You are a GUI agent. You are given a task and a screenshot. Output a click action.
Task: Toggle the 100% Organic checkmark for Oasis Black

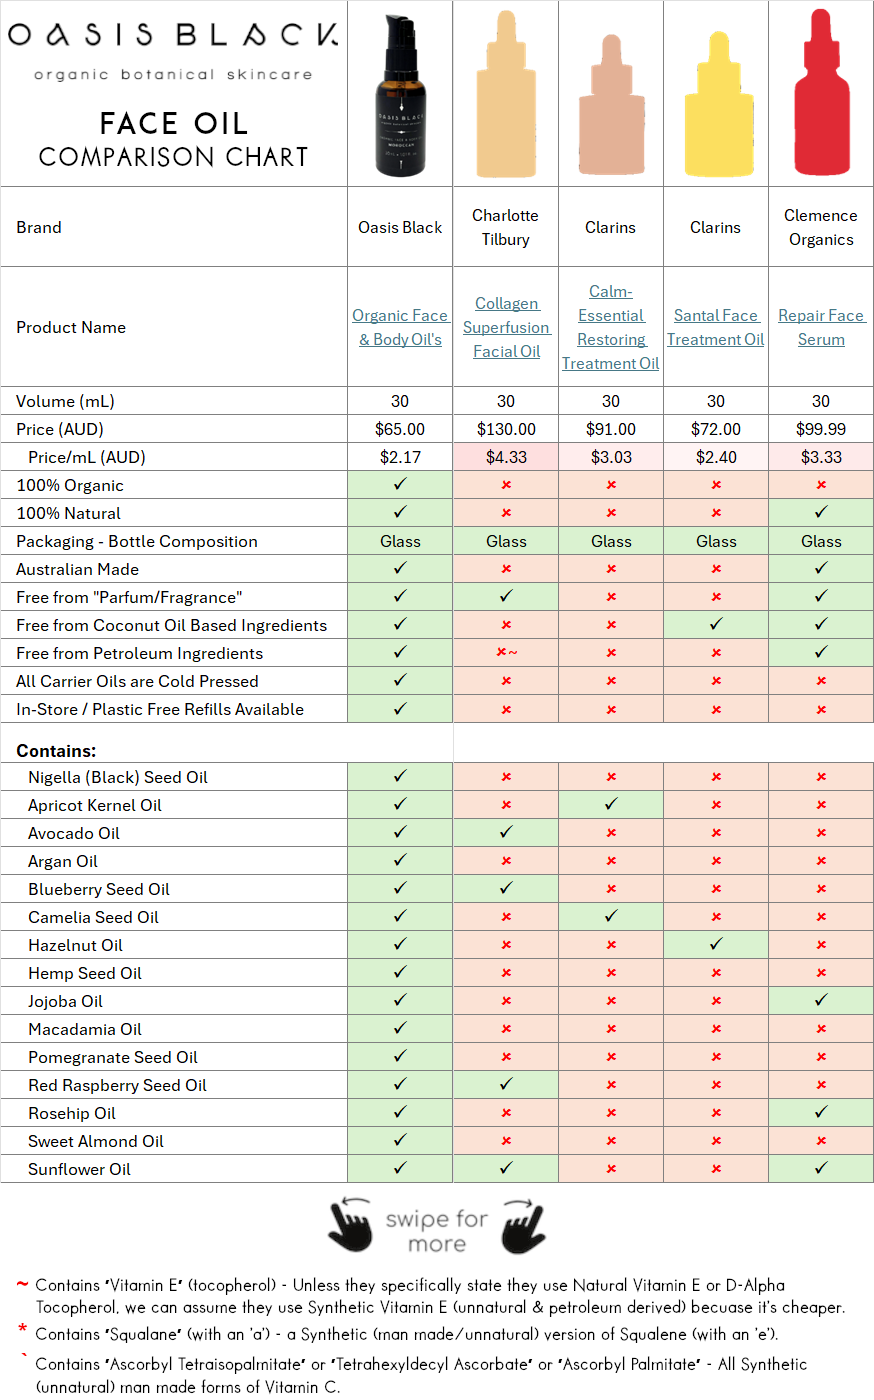click(x=399, y=483)
